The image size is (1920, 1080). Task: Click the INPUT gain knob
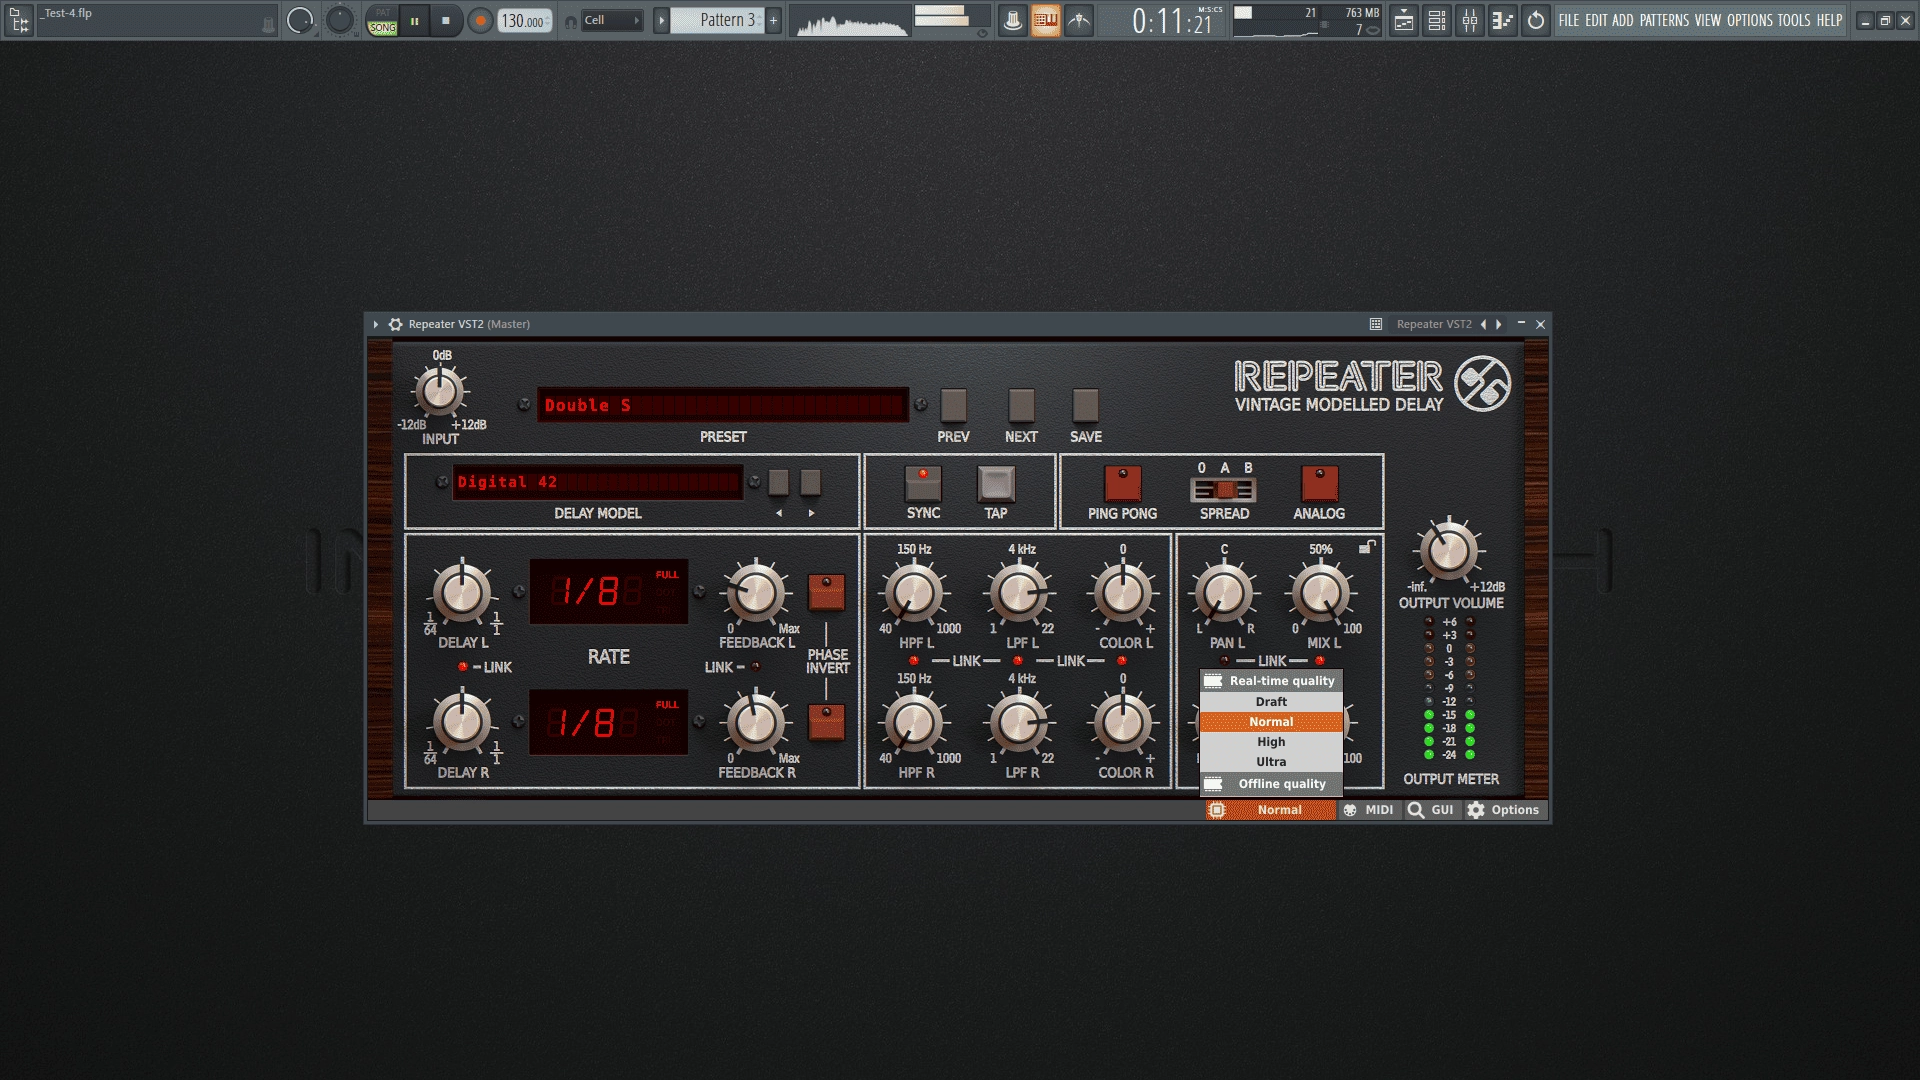pos(440,391)
